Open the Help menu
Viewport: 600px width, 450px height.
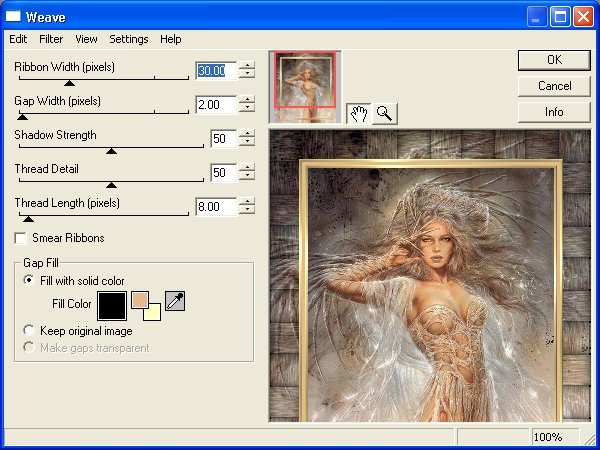(171, 39)
